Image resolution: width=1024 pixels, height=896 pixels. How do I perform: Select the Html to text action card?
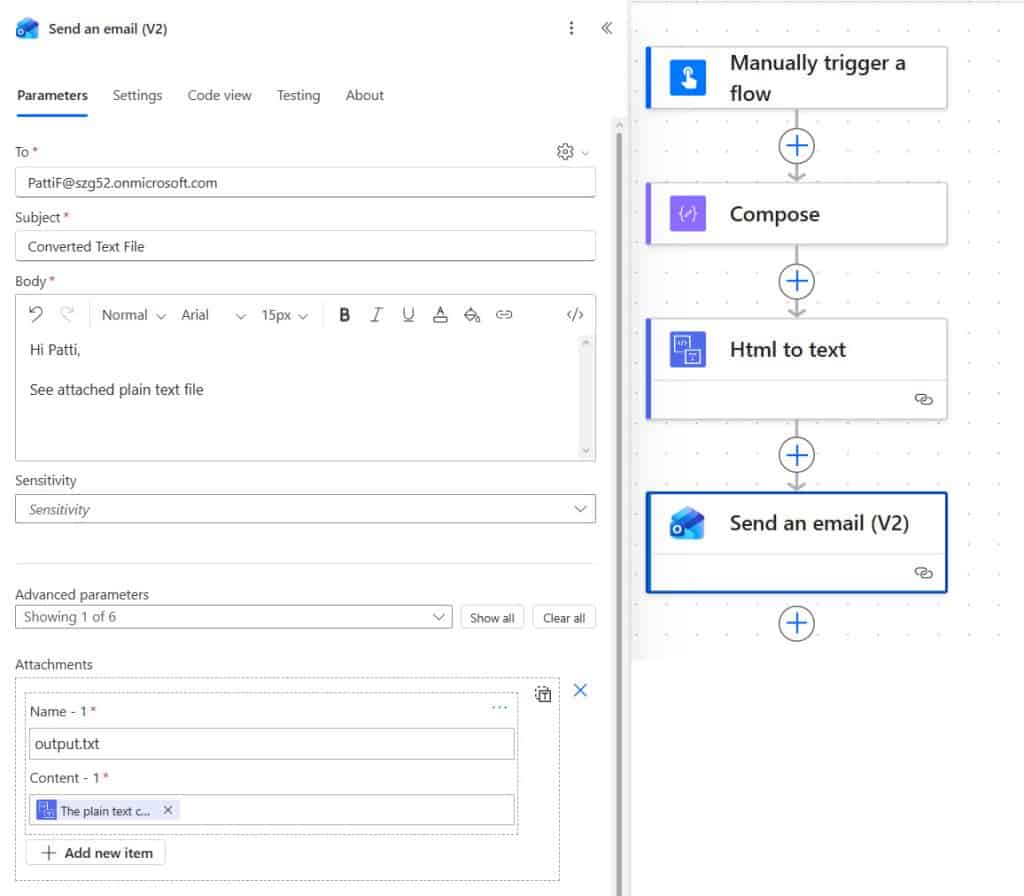[x=796, y=369]
